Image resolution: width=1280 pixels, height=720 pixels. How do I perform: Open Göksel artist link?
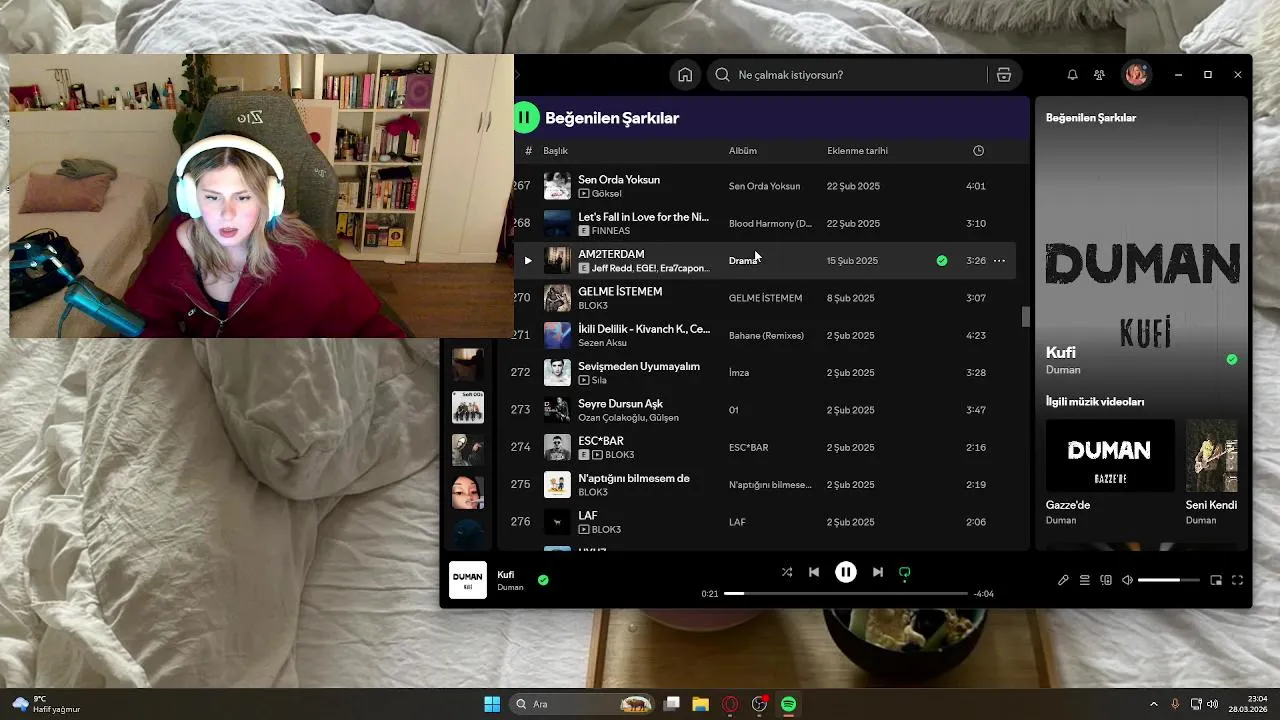[x=606, y=194]
